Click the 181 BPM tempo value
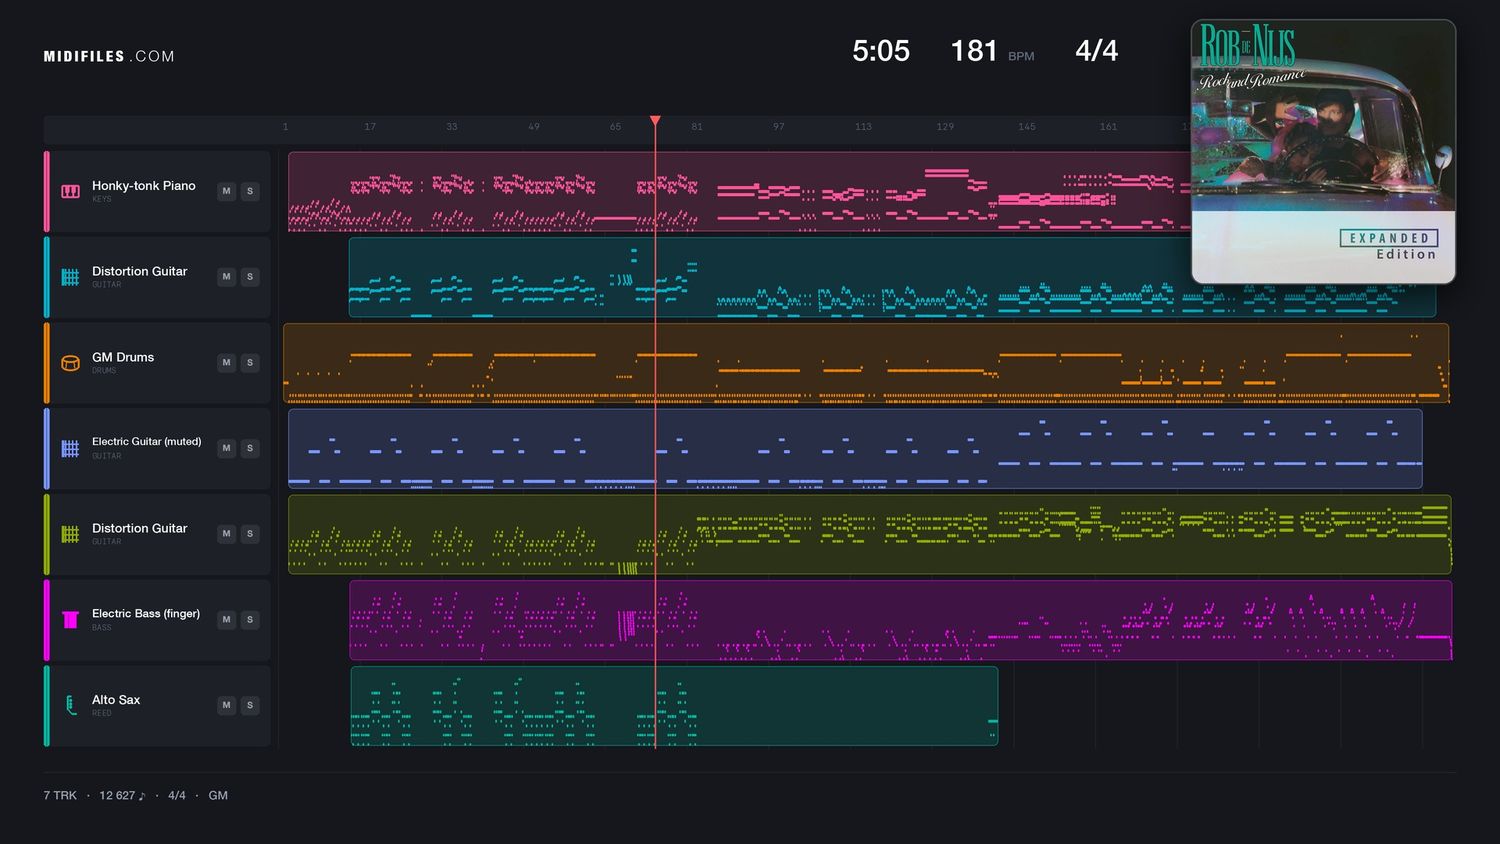1500x844 pixels. coord(974,51)
